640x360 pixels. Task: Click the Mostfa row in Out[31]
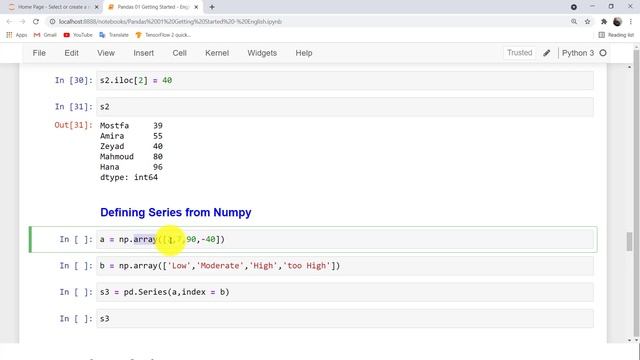click(131, 126)
